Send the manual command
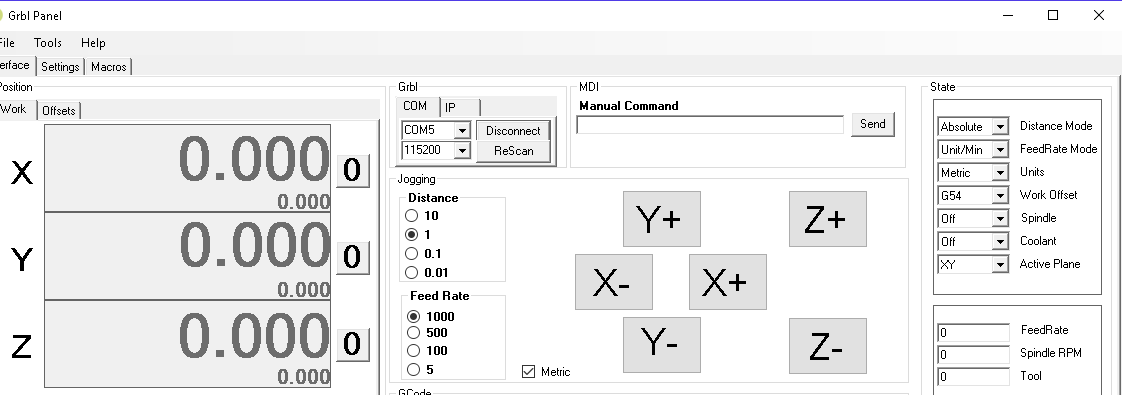 [872, 125]
